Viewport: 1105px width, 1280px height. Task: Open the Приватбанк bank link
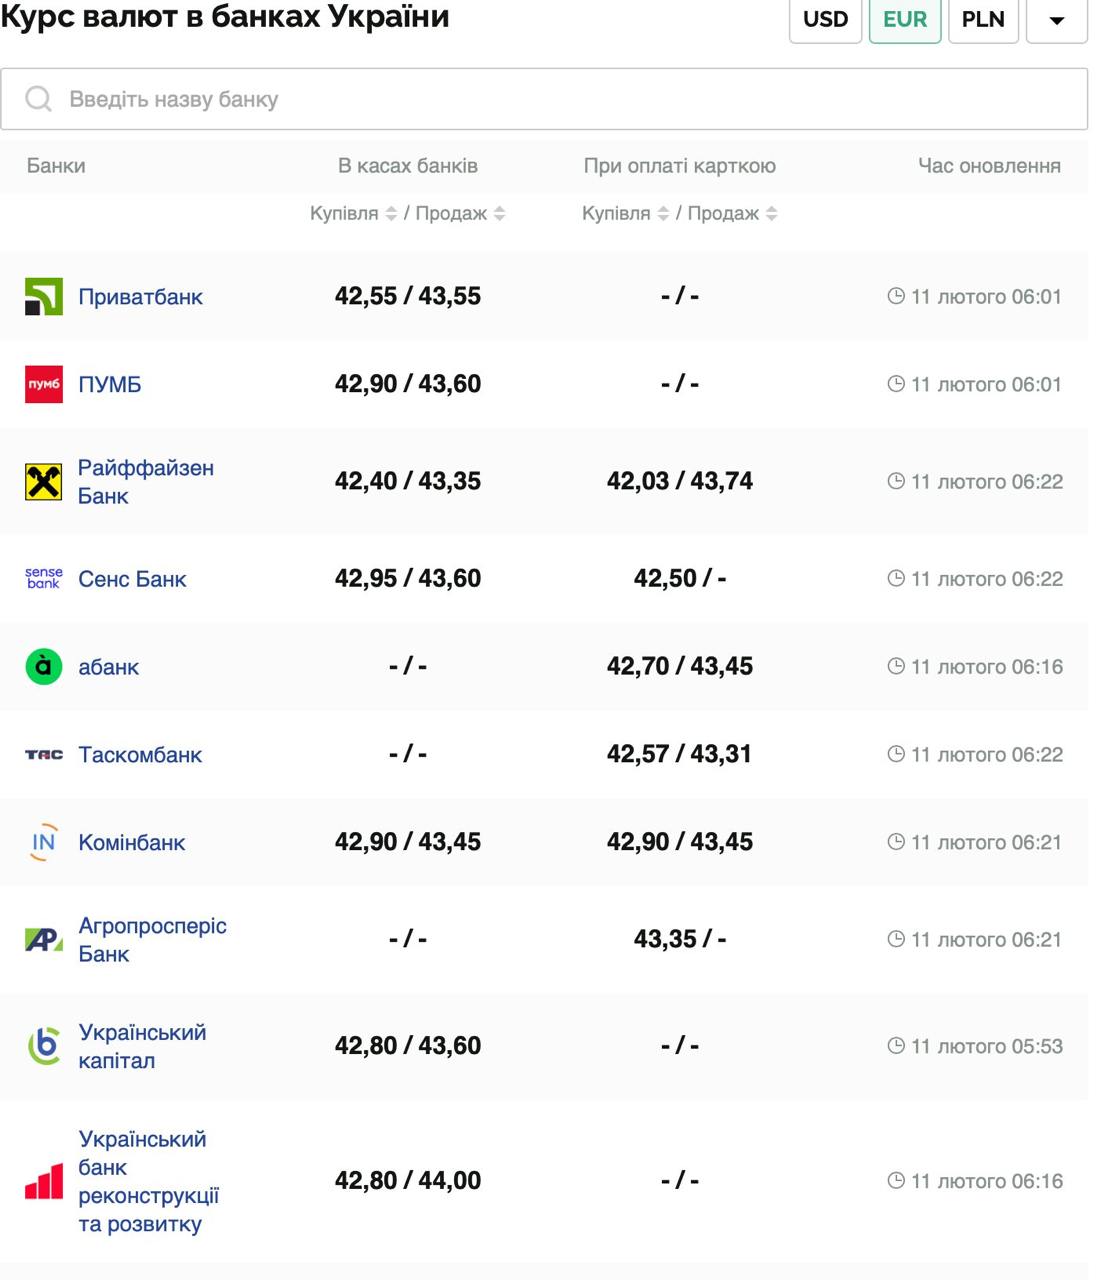point(140,297)
